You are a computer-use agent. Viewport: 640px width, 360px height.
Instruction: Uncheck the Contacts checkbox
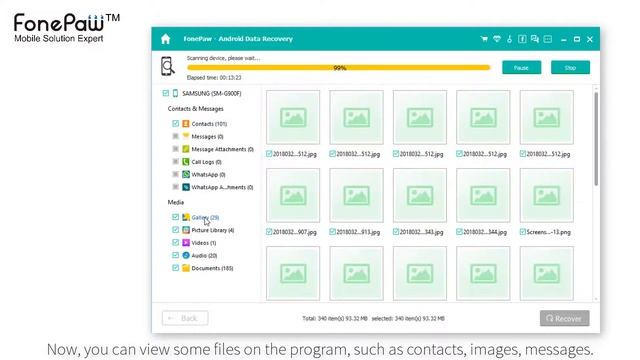[x=176, y=123]
